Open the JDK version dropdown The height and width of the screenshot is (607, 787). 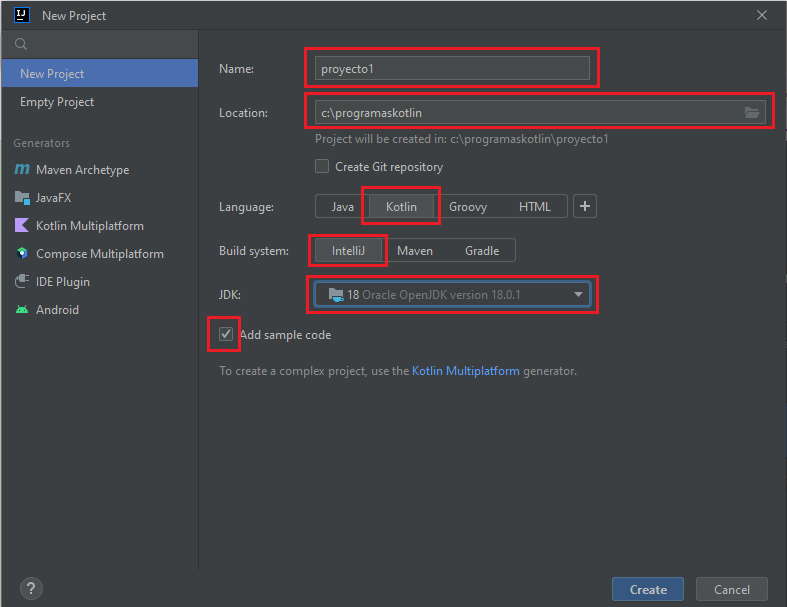[x=452, y=295]
